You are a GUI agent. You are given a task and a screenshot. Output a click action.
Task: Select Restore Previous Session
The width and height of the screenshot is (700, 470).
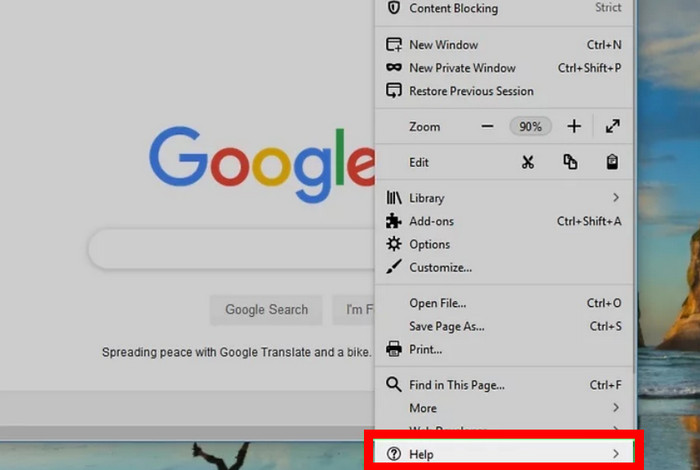pyautogui.click(x=471, y=91)
